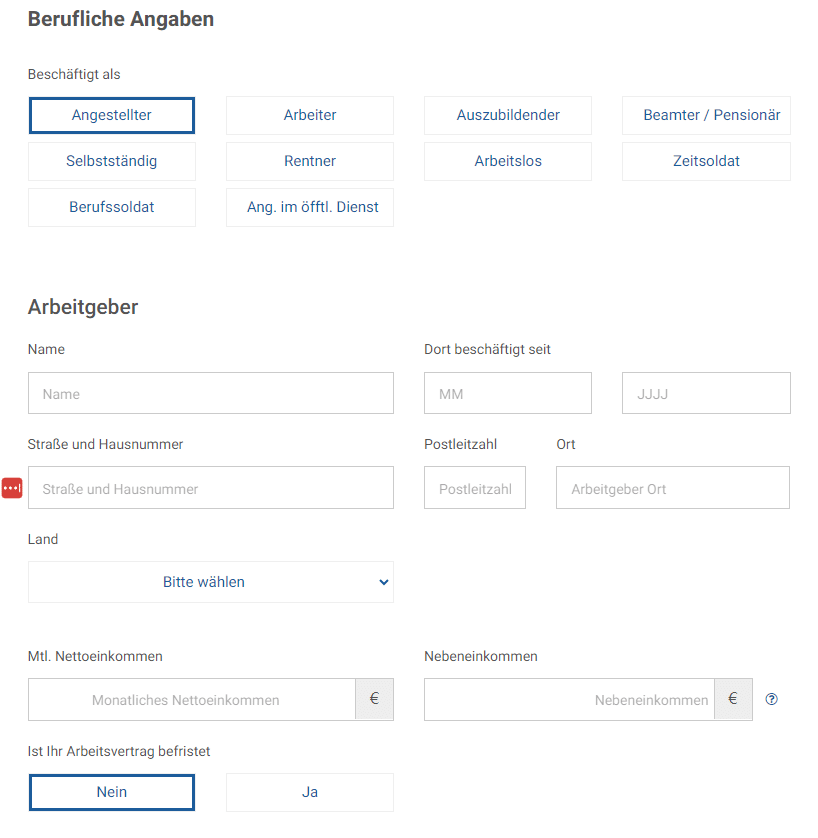
Task: Choose Beamter / Pensionär option
Action: point(706,115)
